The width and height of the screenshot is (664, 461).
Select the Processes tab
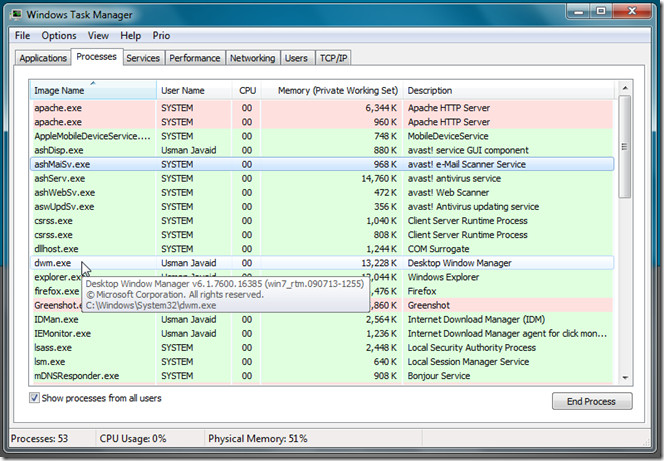point(97,57)
